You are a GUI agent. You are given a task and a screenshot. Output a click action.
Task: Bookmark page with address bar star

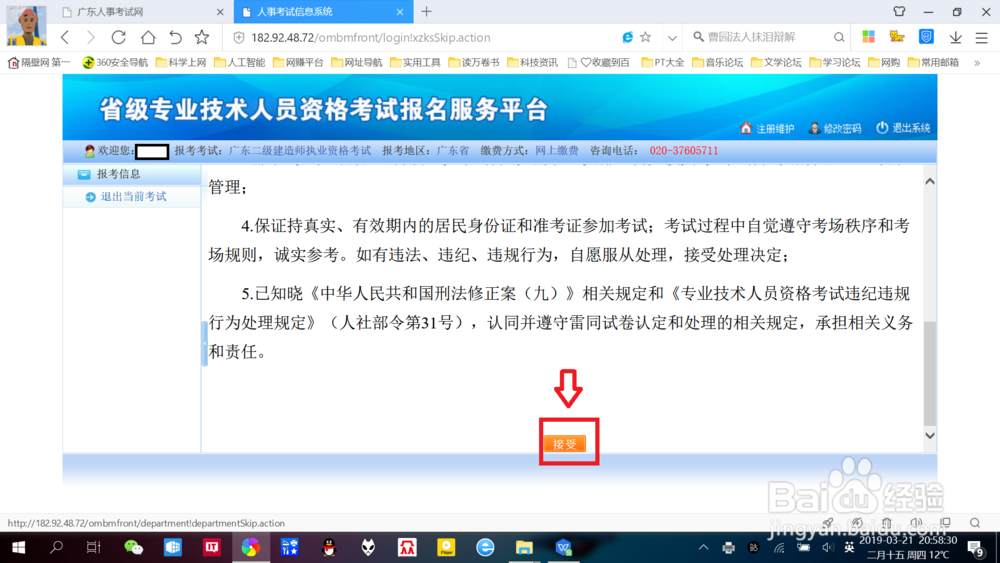coord(645,38)
